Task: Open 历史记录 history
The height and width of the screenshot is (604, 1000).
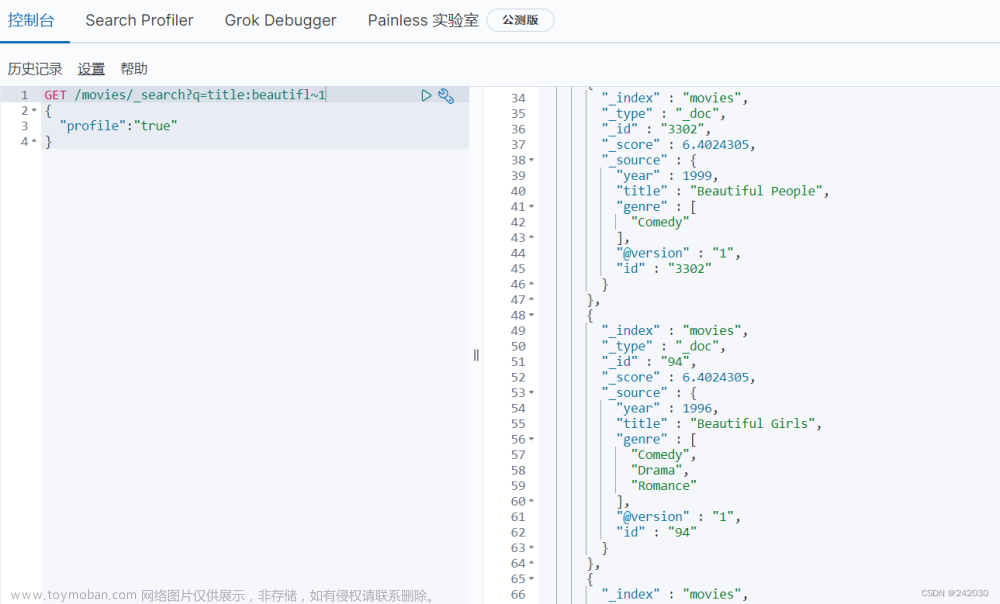Action: (34, 69)
